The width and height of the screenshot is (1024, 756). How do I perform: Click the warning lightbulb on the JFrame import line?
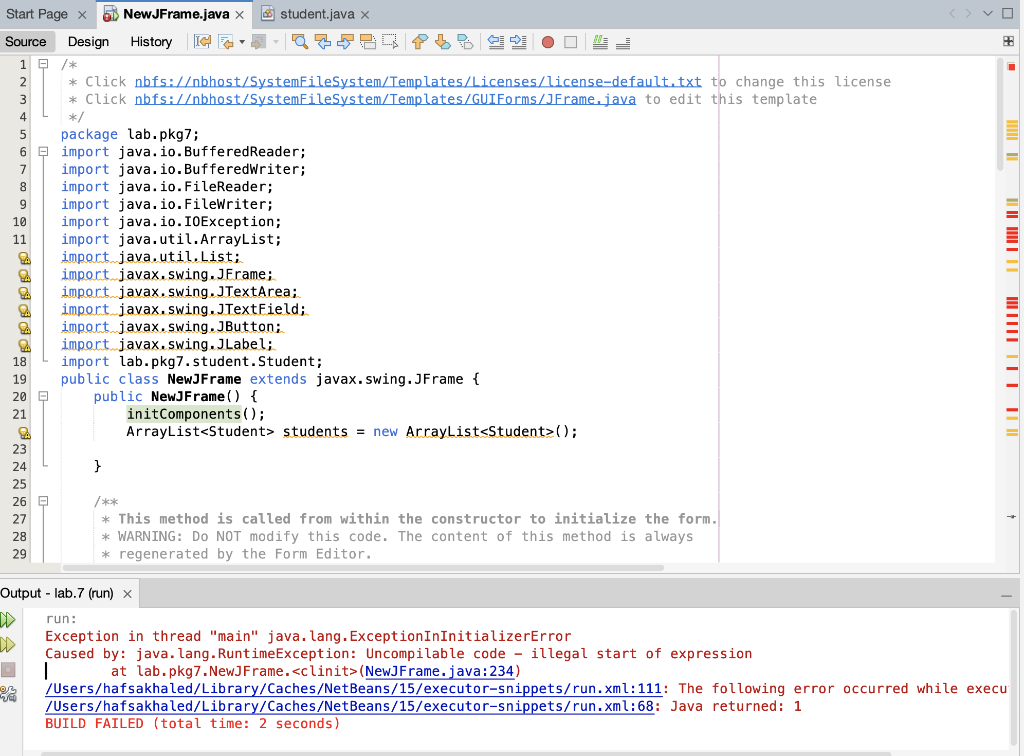24,274
